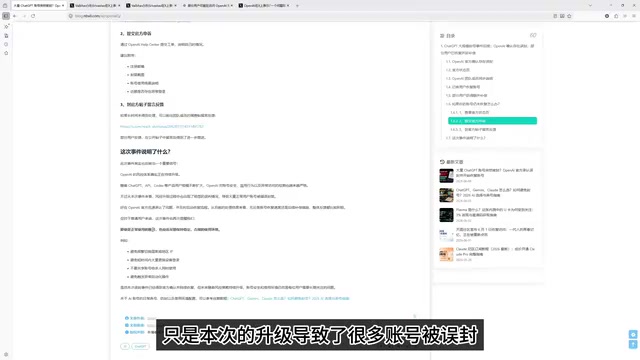640x360 pixels.
Task: Click the floating blue settings gear button
Action: 633,334
